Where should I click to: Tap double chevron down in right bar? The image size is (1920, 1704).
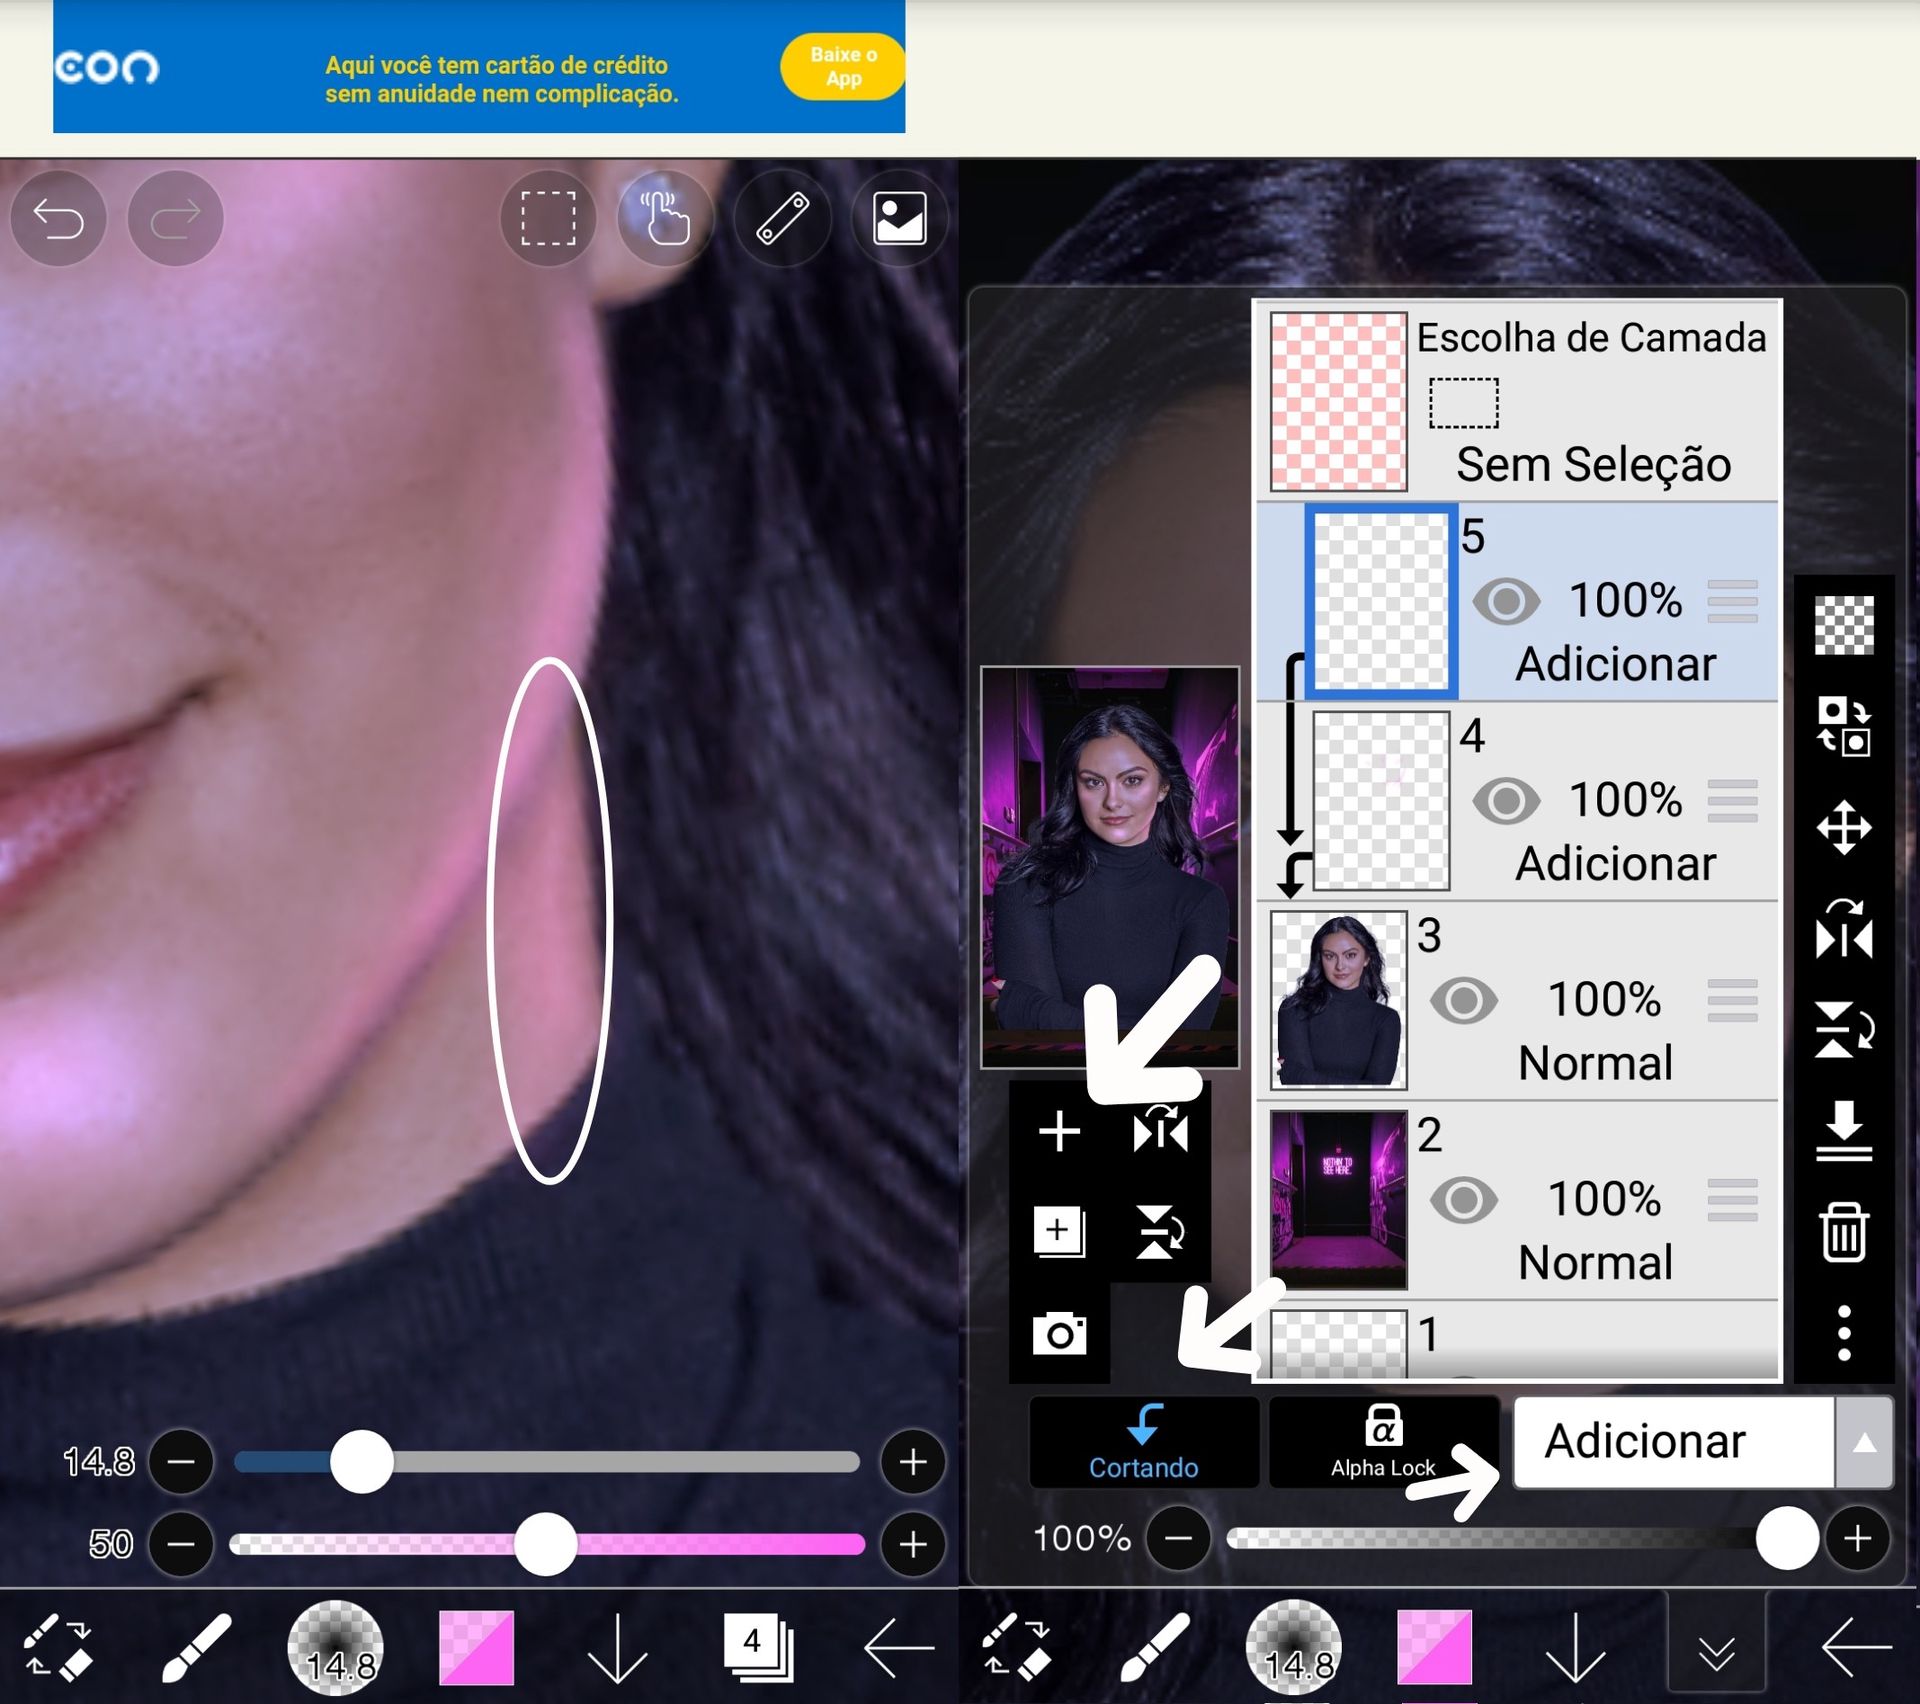(1716, 1652)
